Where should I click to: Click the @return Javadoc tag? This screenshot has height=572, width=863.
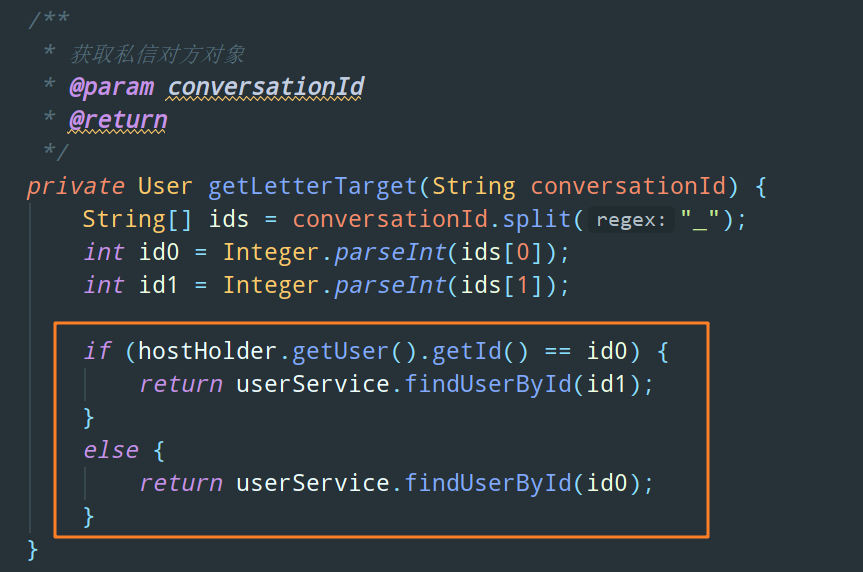coord(118,120)
